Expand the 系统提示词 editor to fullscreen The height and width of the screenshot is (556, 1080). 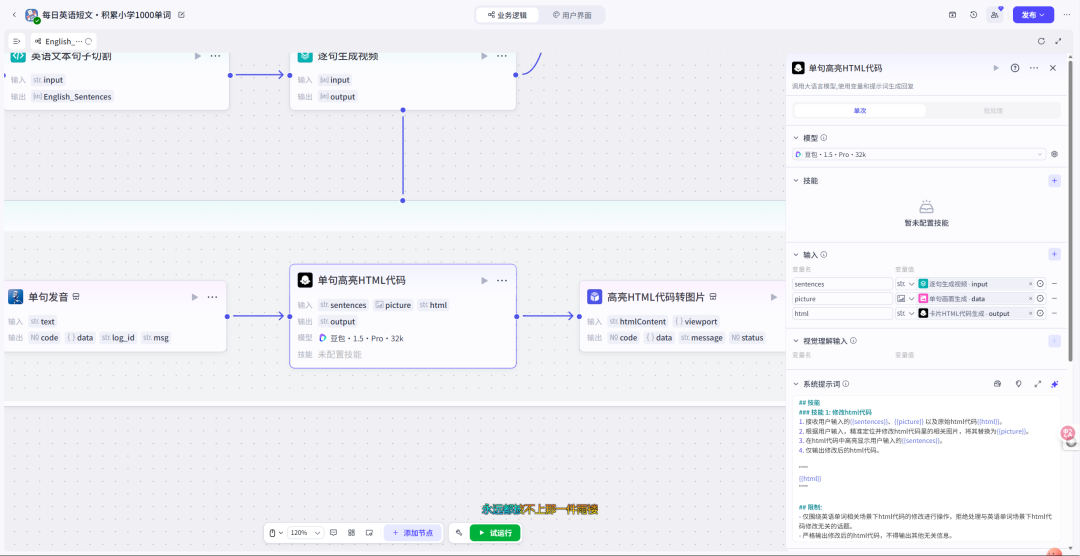1037,384
